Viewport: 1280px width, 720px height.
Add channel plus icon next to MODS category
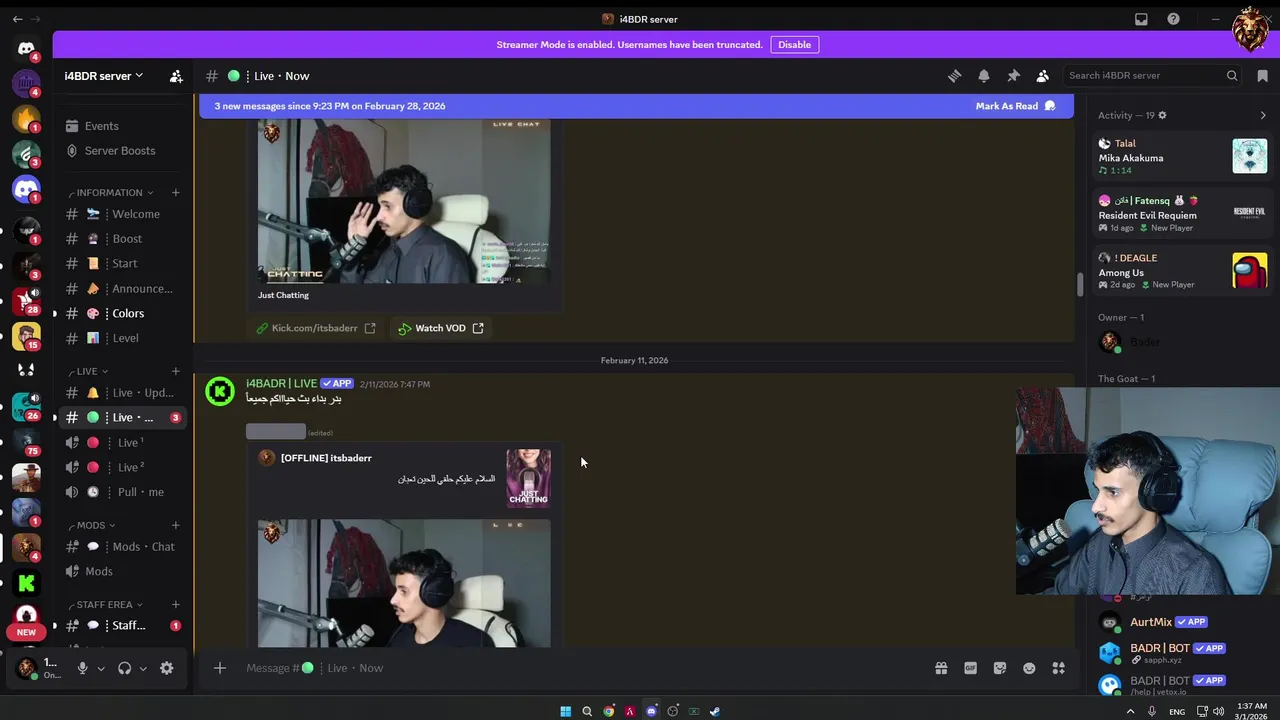tap(176, 525)
